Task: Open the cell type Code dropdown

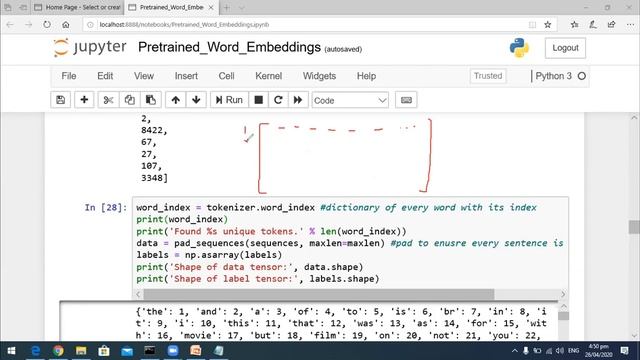Action: tap(350, 100)
